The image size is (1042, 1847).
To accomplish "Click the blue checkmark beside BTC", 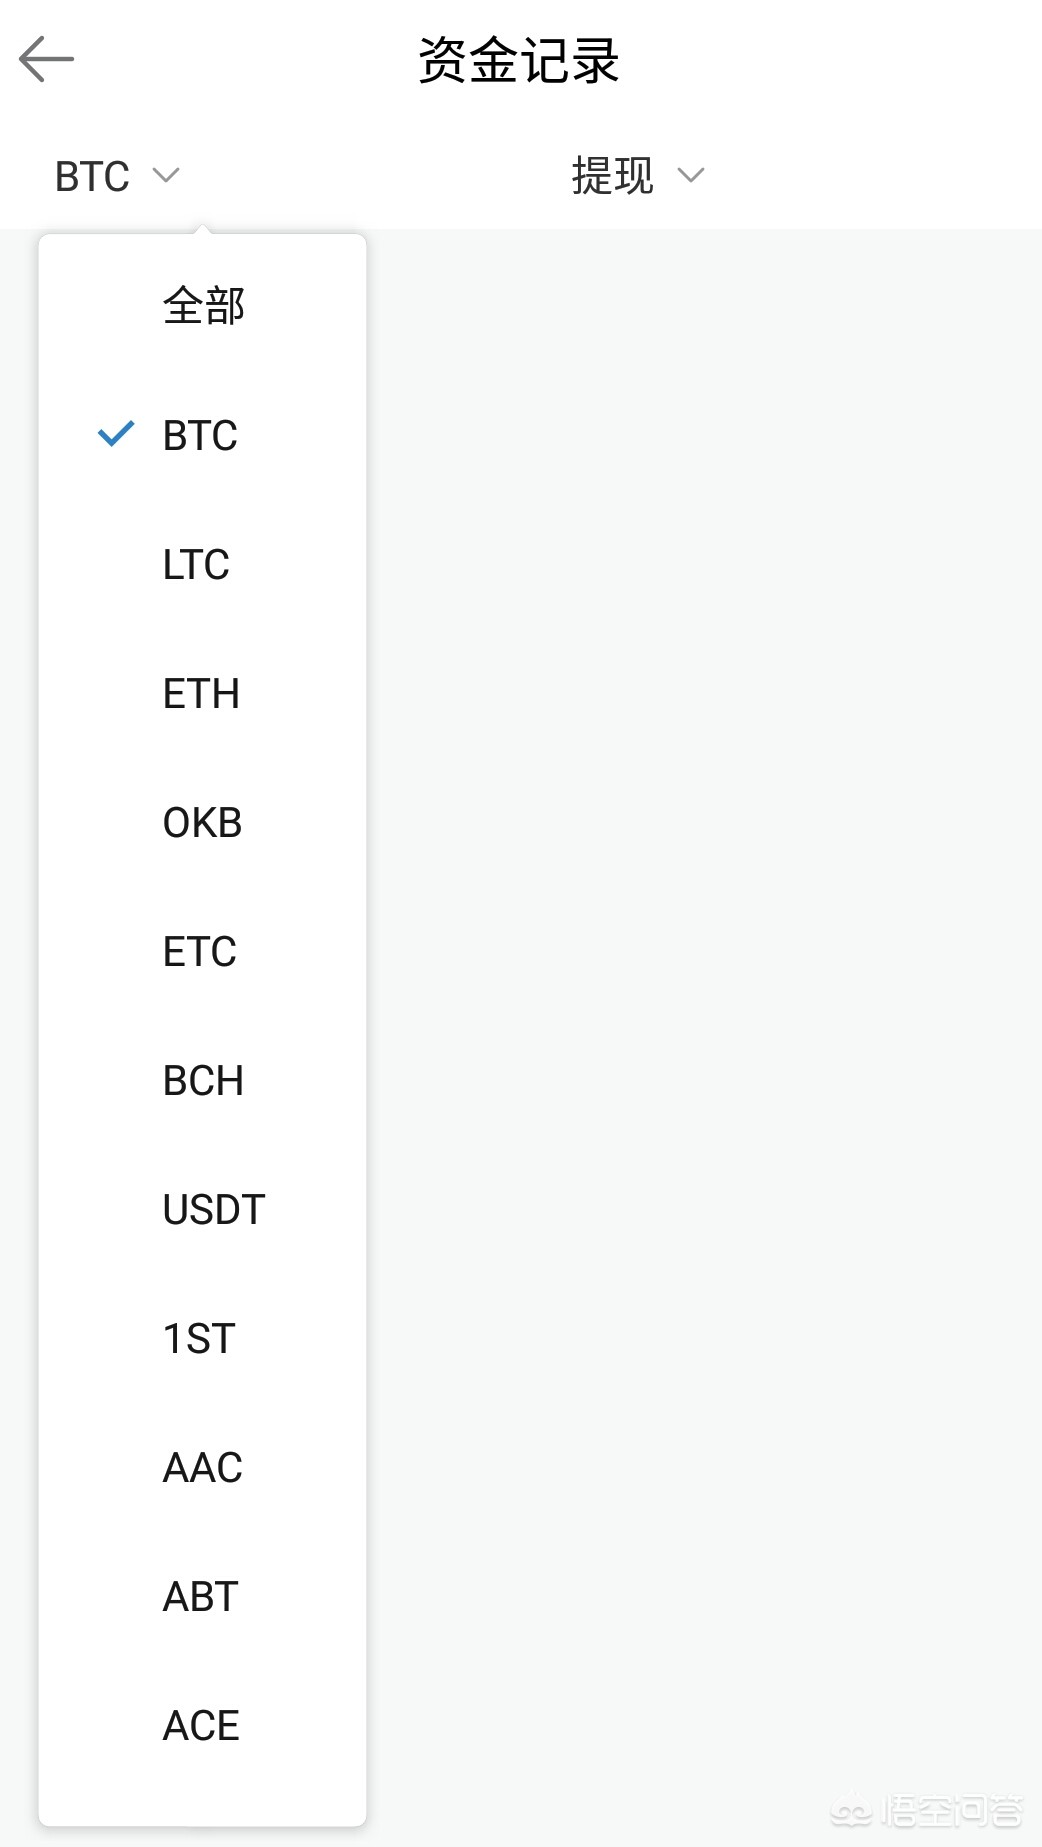I will click(x=116, y=434).
